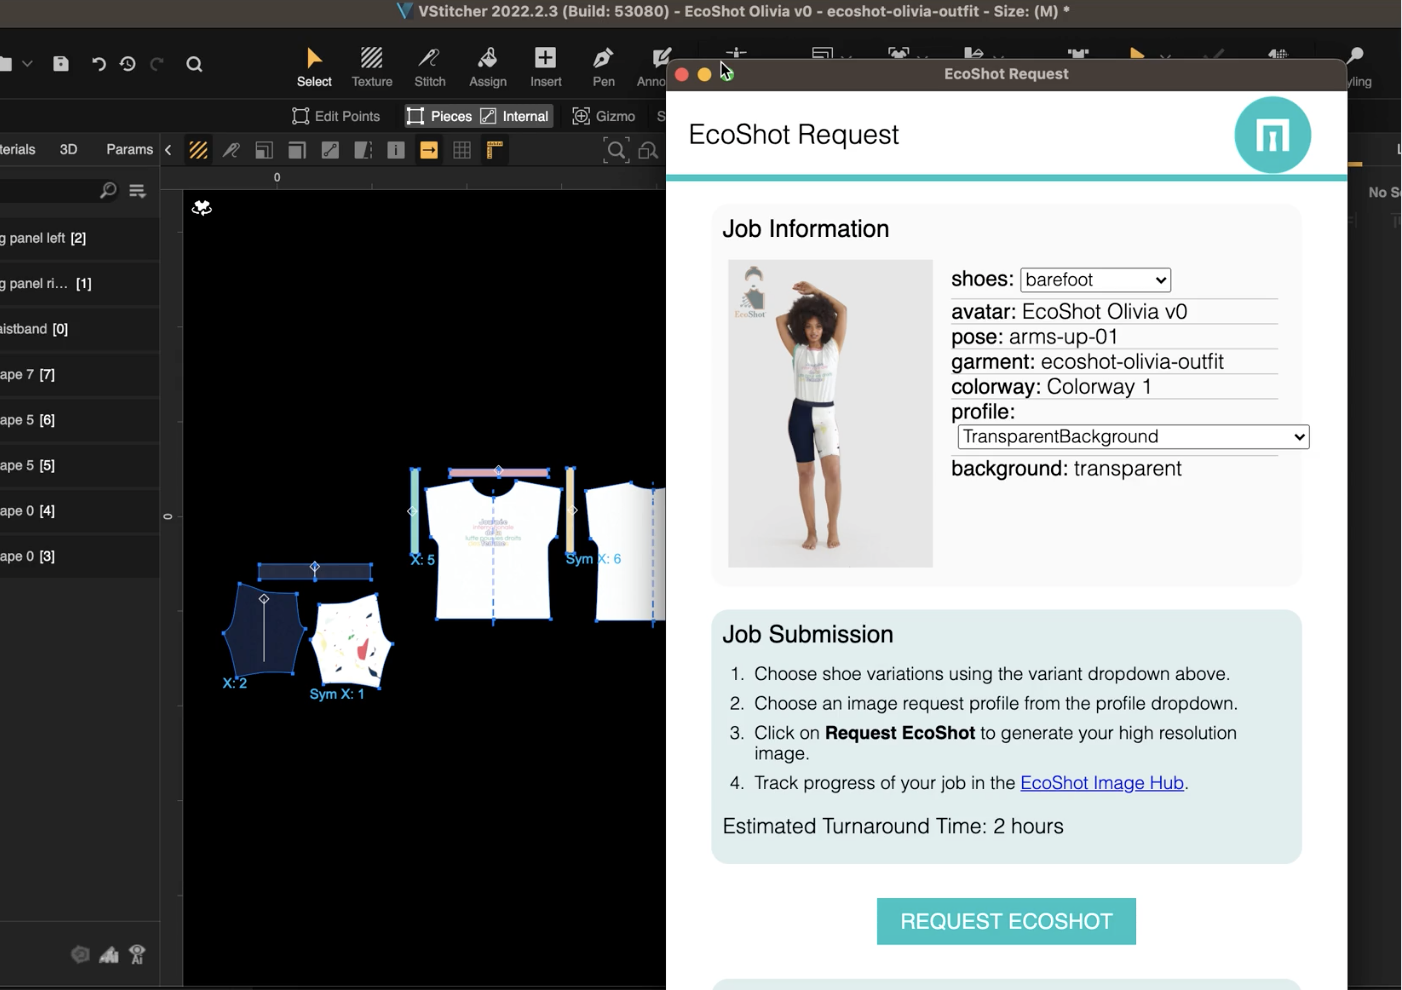Screen dimensions: 1402x990
Task: Open the list filter options menu icon
Action: tap(138, 191)
